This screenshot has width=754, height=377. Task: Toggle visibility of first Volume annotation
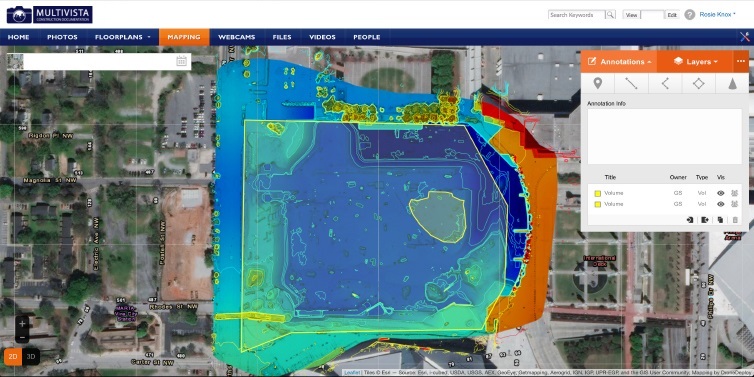click(x=720, y=193)
